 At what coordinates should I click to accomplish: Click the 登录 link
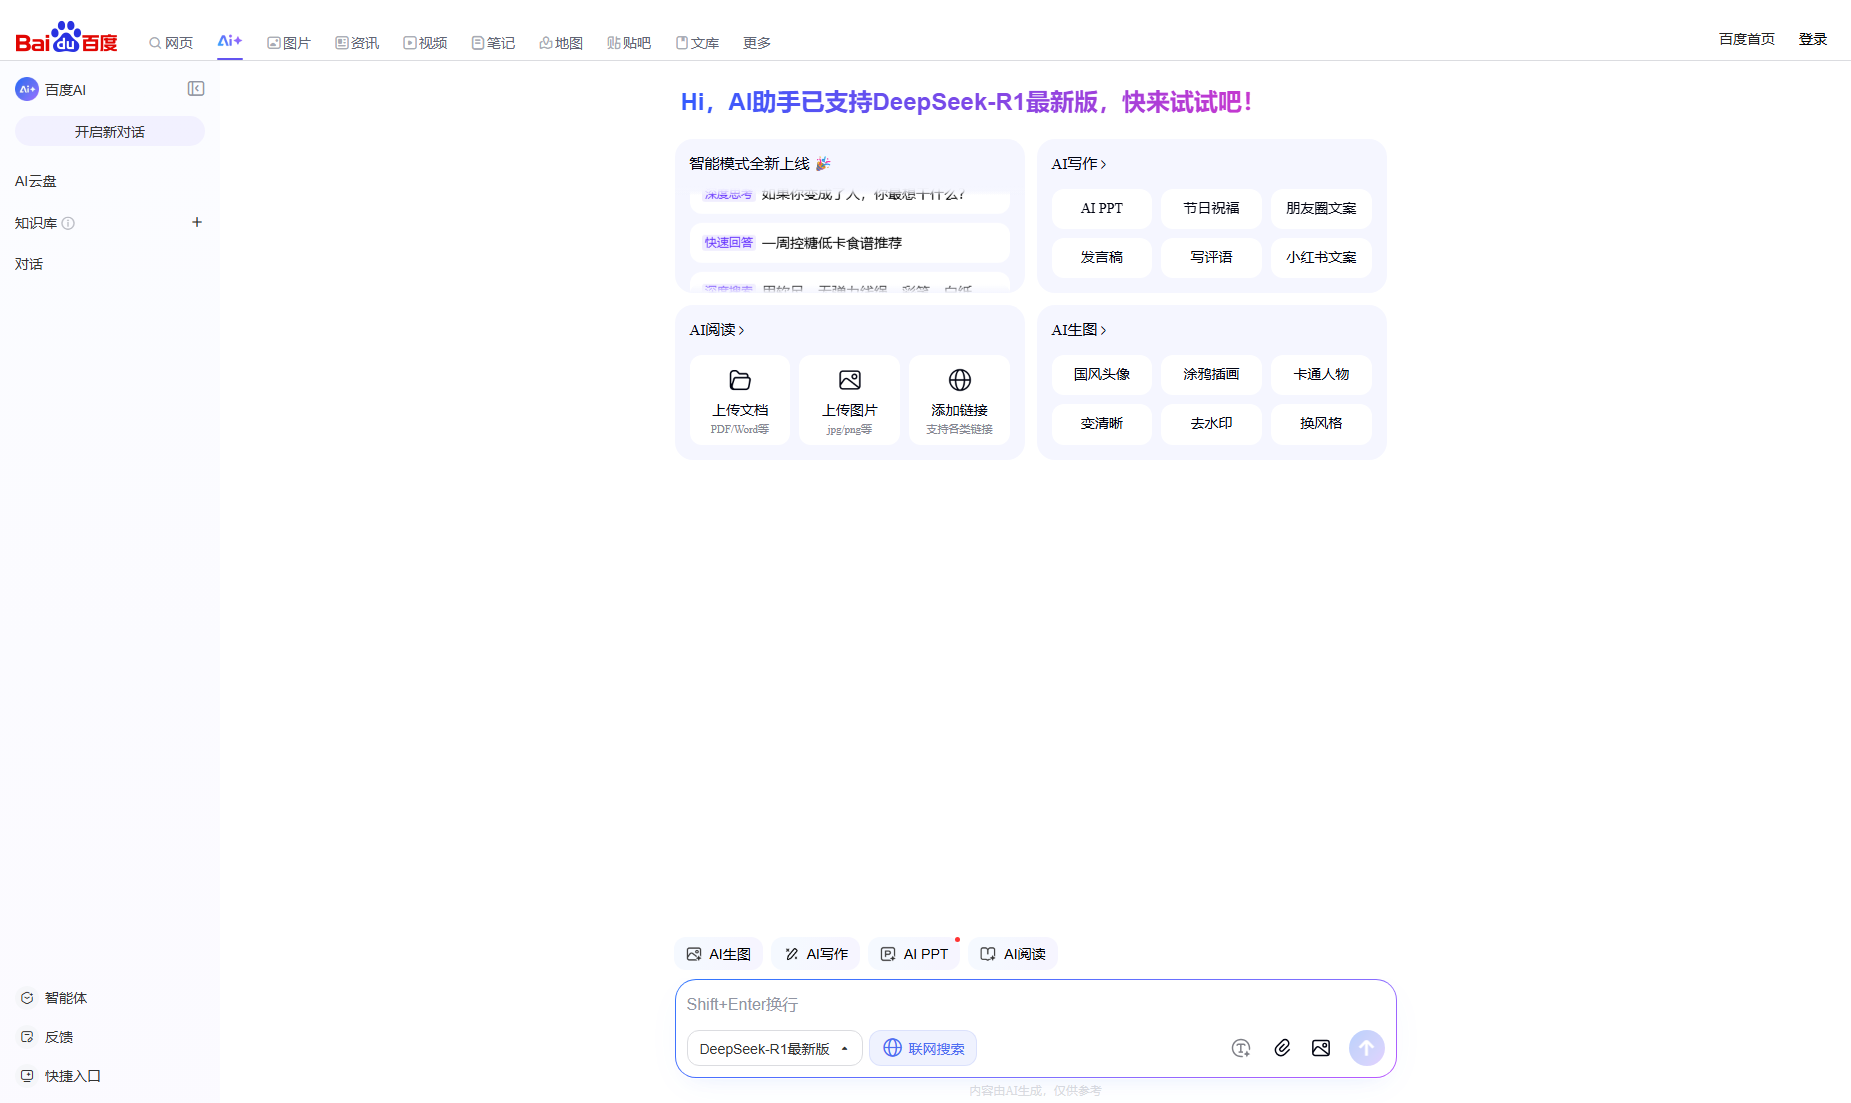(x=1813, y=39)
